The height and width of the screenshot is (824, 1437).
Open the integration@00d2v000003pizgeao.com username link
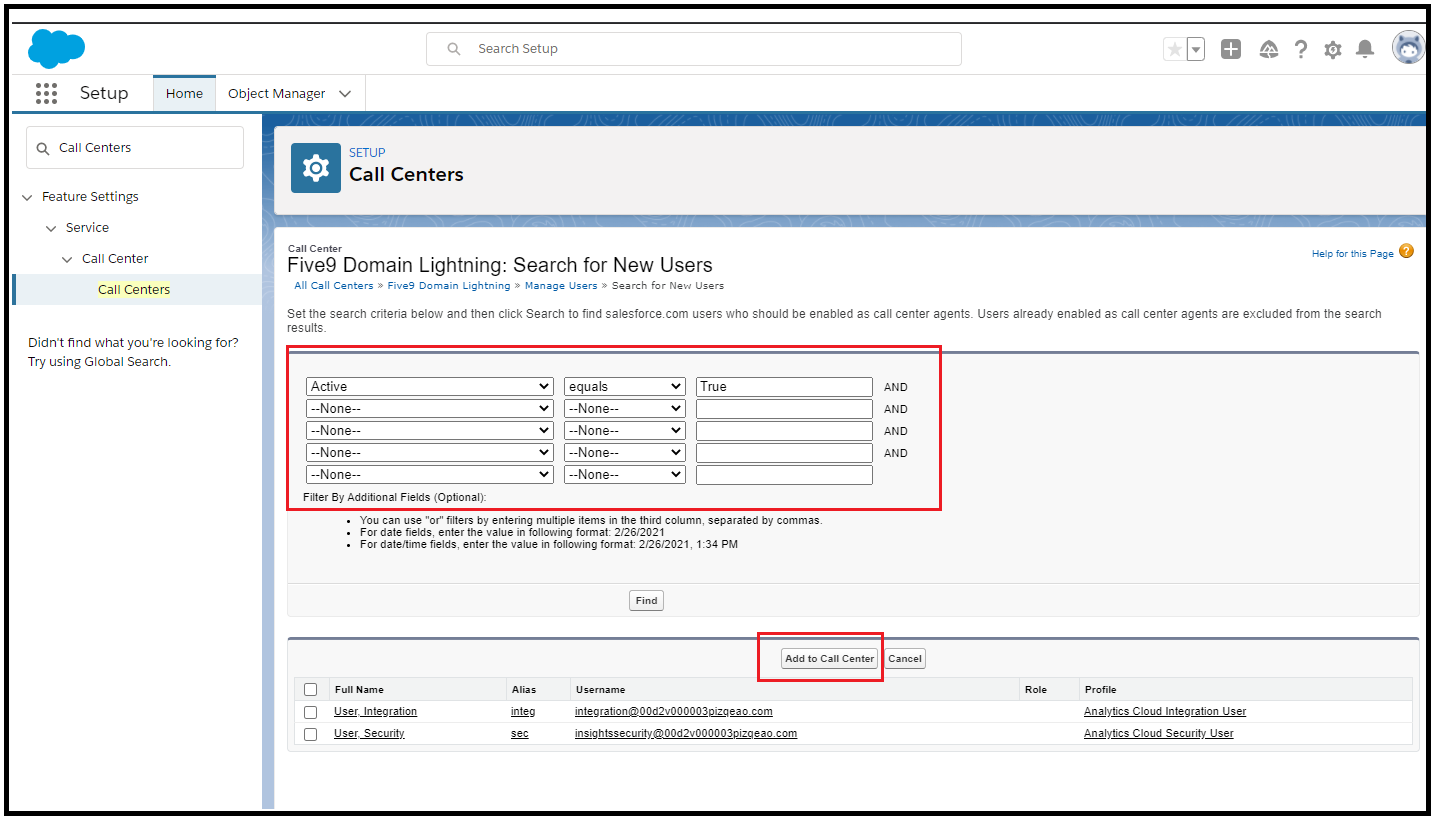tap(674, 712)
